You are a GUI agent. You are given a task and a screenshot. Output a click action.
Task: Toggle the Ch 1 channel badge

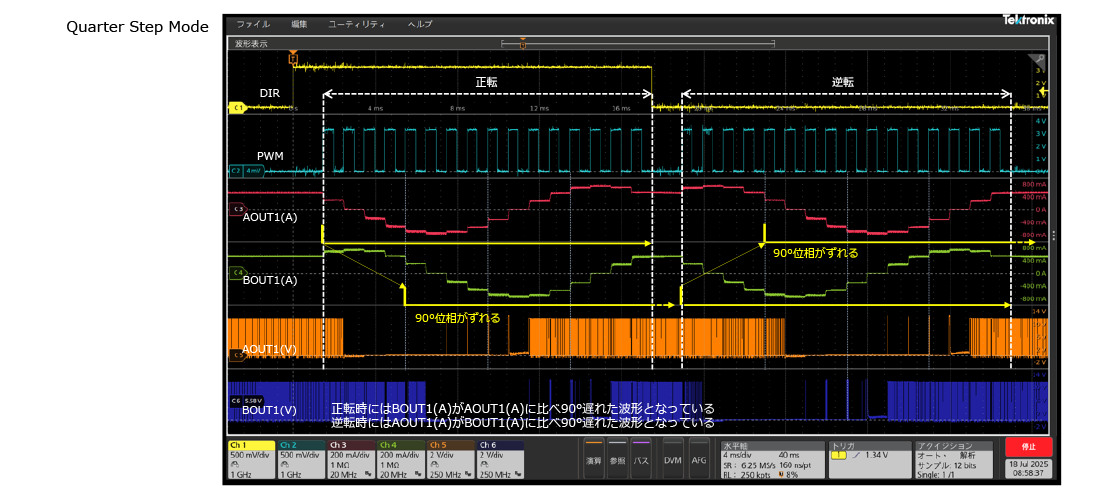point(251,460)
